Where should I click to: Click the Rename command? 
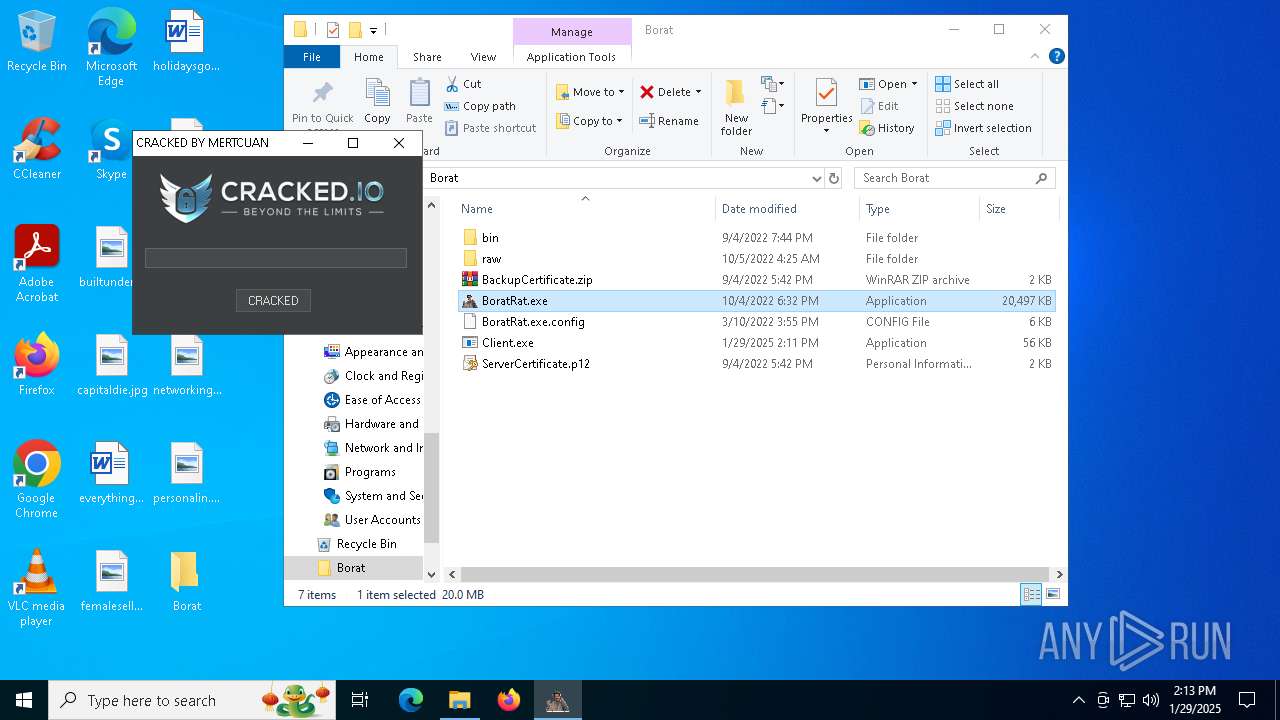pyautogui.click(x=669, y=121)
